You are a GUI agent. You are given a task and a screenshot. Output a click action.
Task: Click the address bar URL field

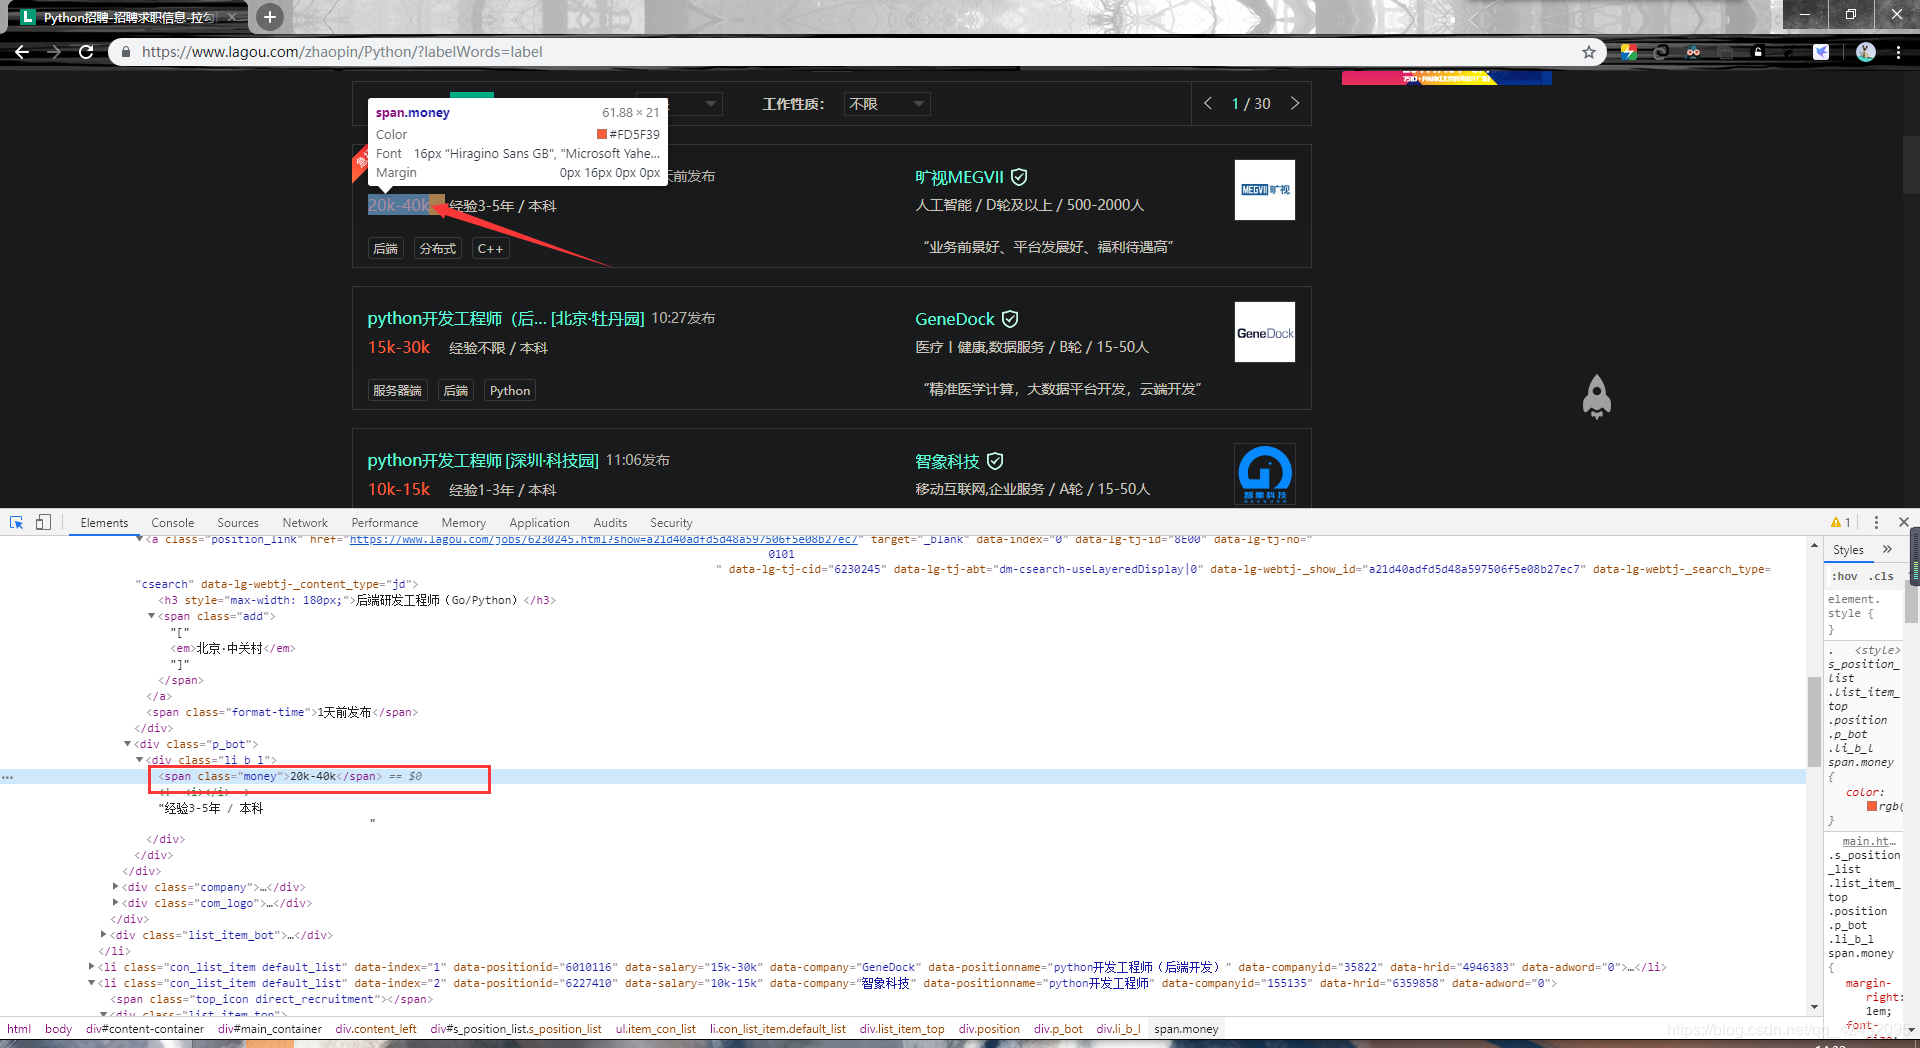coord(855,52)
